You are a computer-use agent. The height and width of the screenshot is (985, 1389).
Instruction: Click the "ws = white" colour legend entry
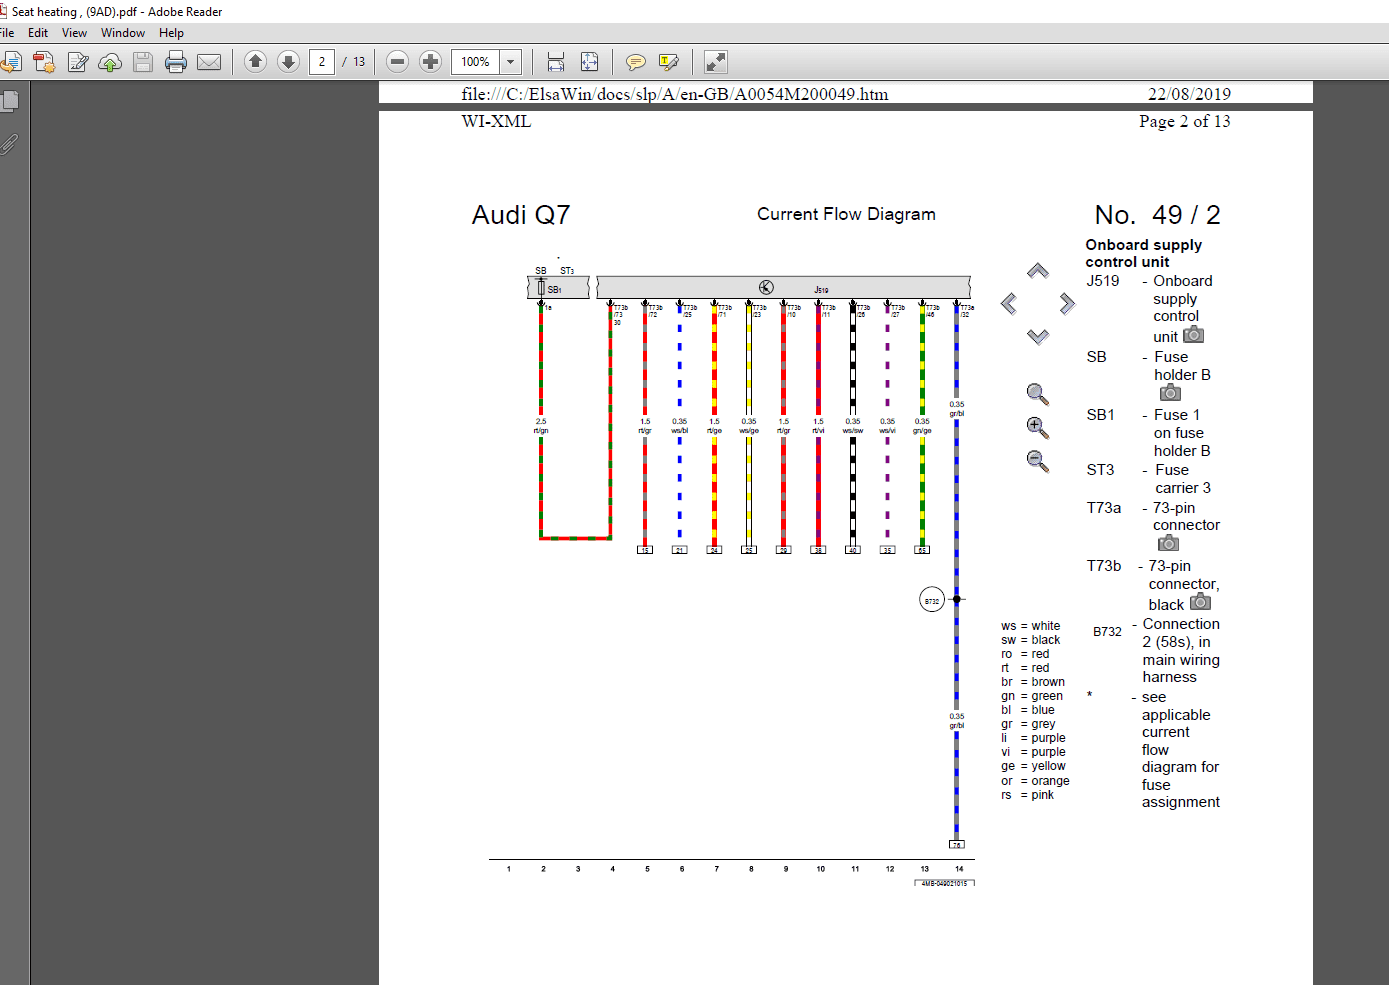(1031, 626)
